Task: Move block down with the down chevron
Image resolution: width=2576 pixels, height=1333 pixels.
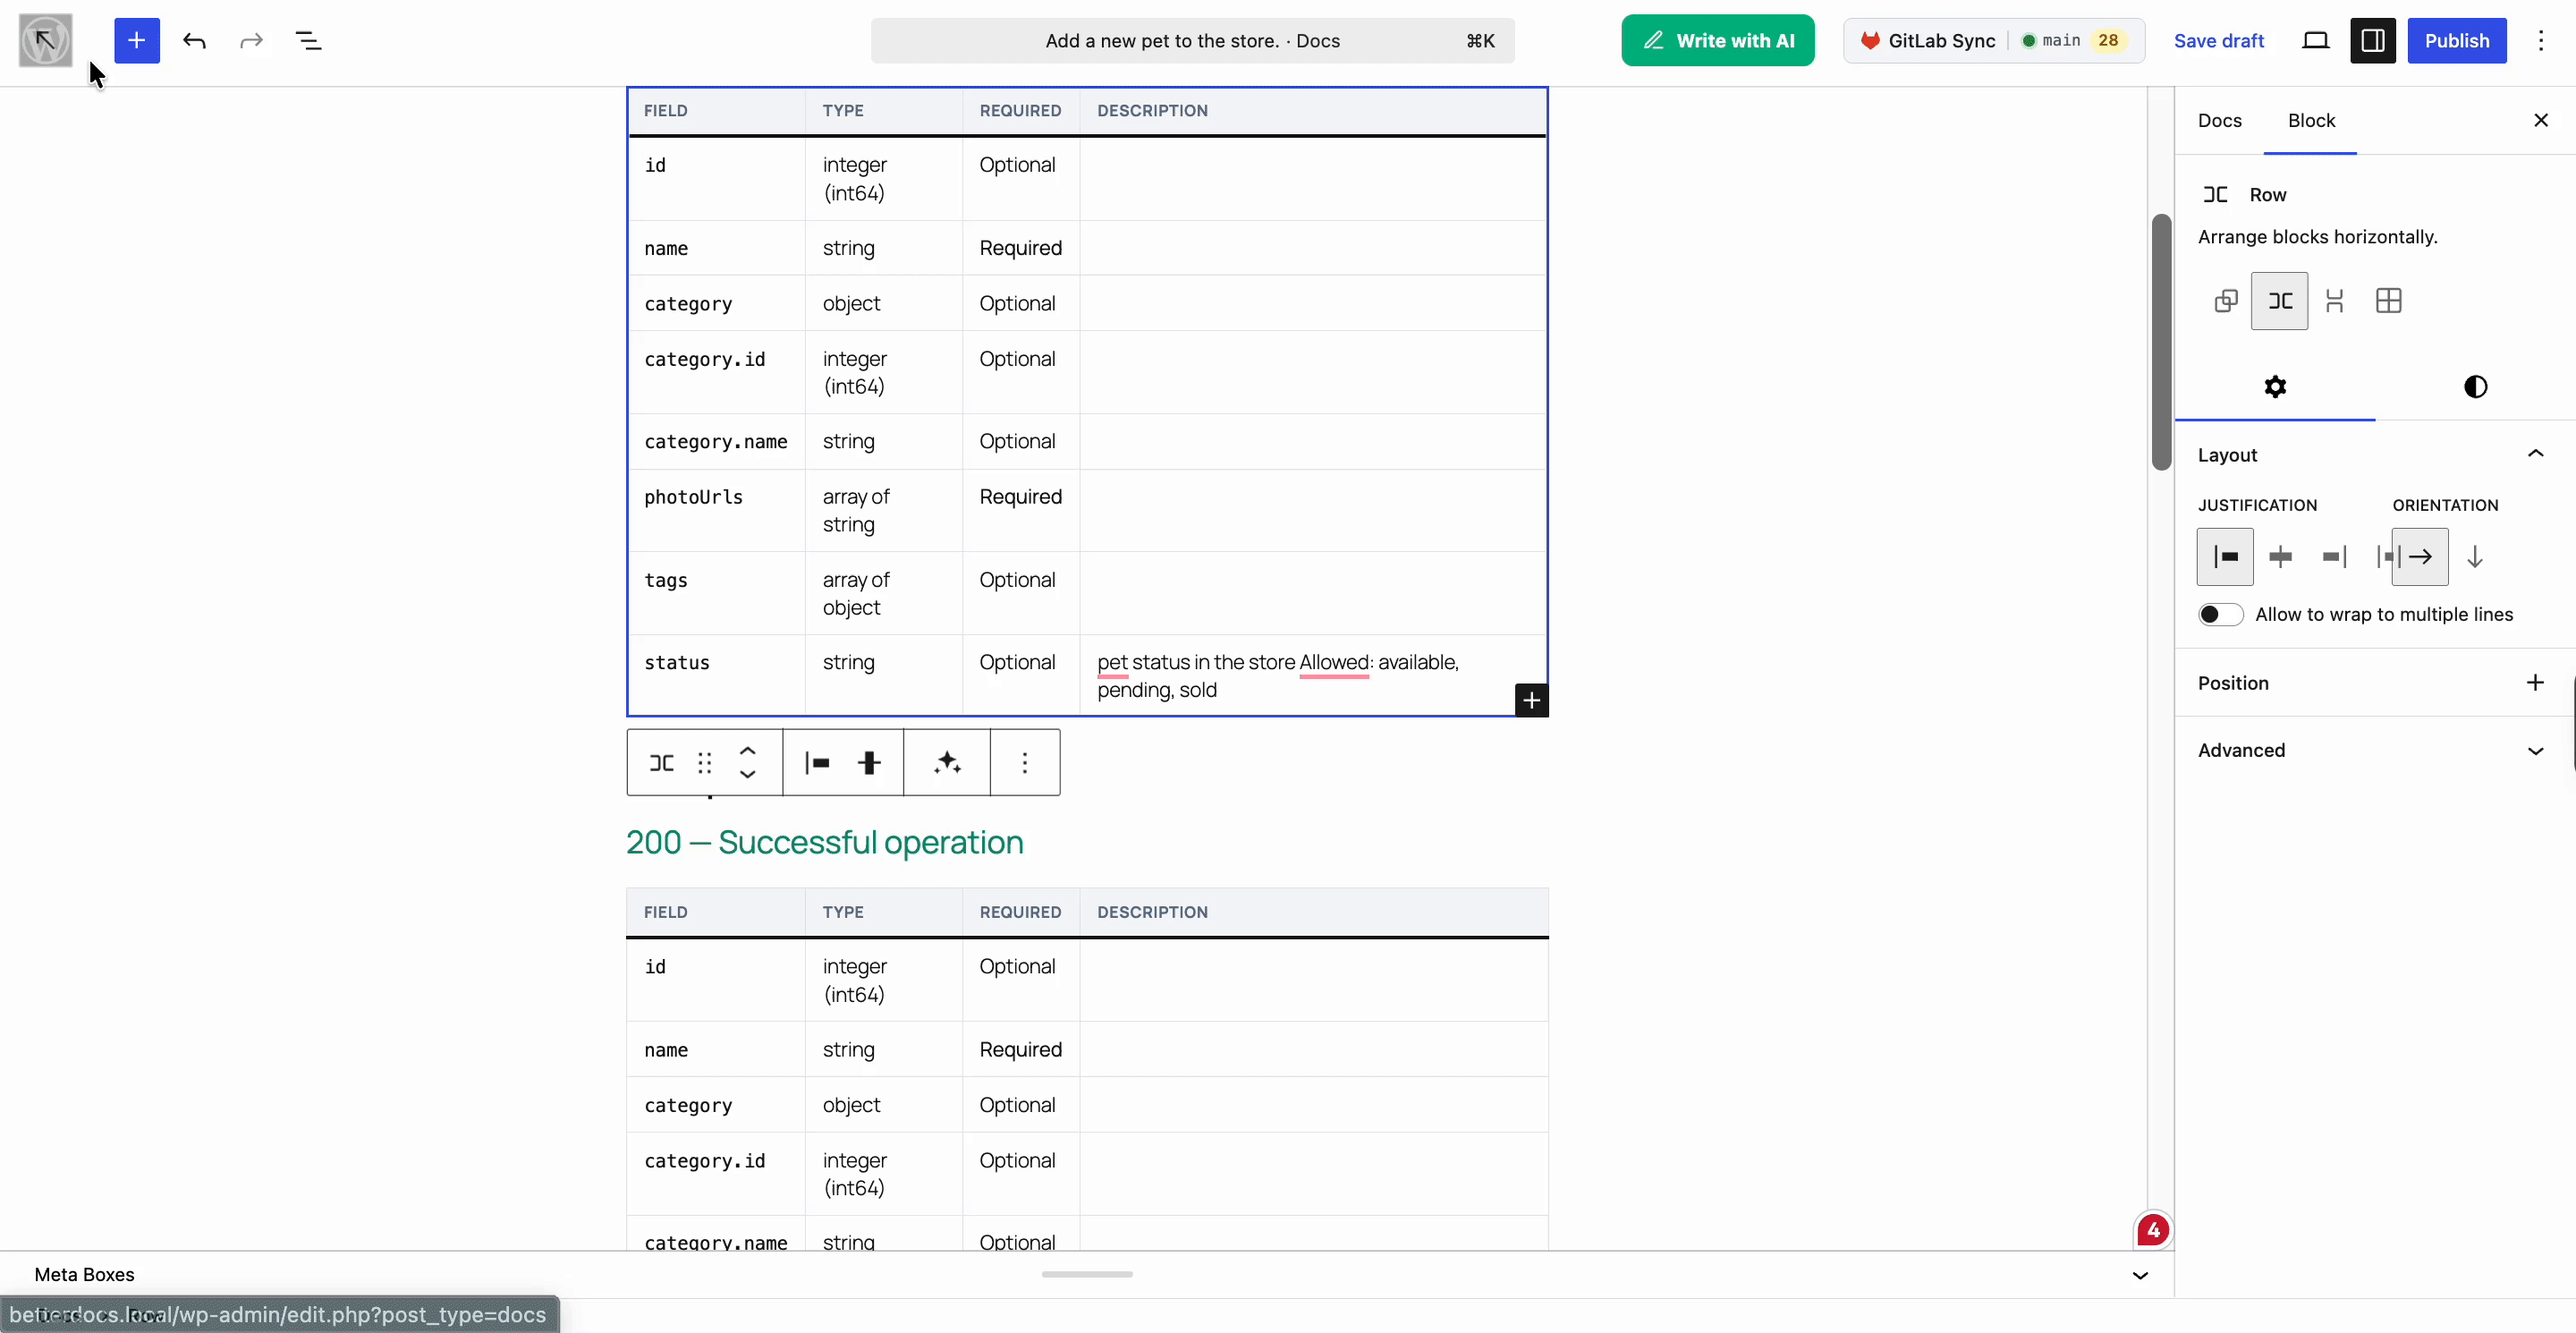Action: pyautogui.click(x=747, y=775)
